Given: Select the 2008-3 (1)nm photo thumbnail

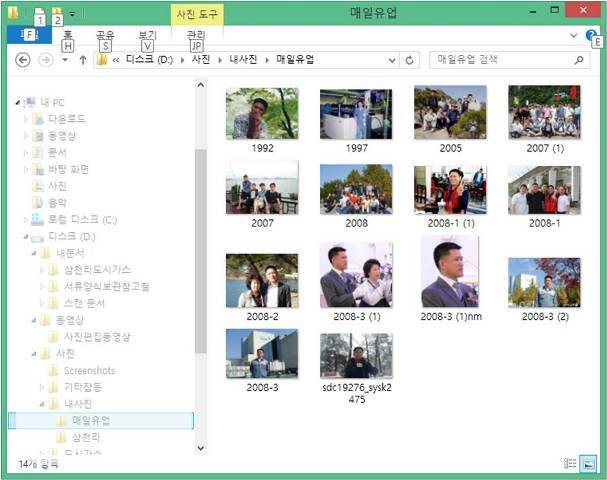Looking at the screenshot, I should point(449,272).
